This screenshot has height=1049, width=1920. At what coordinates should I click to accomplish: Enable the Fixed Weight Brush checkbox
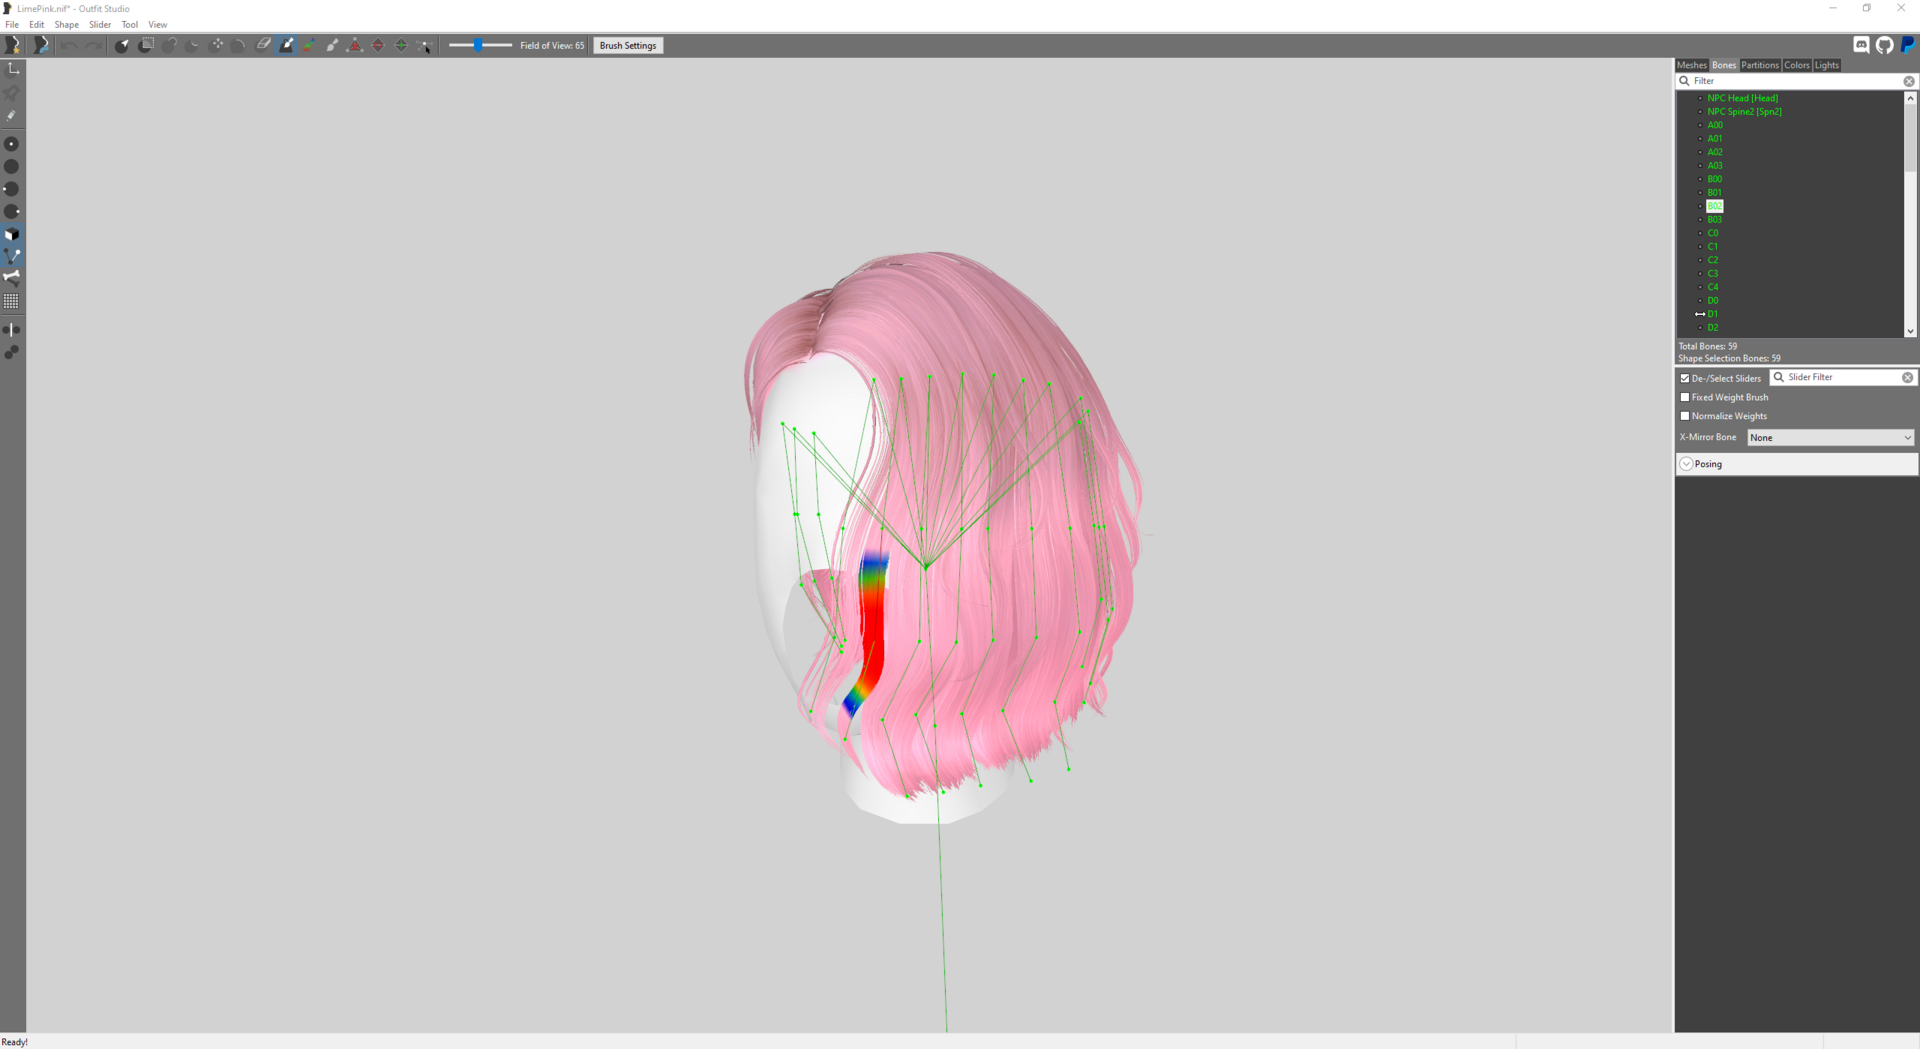[1685, 397]
